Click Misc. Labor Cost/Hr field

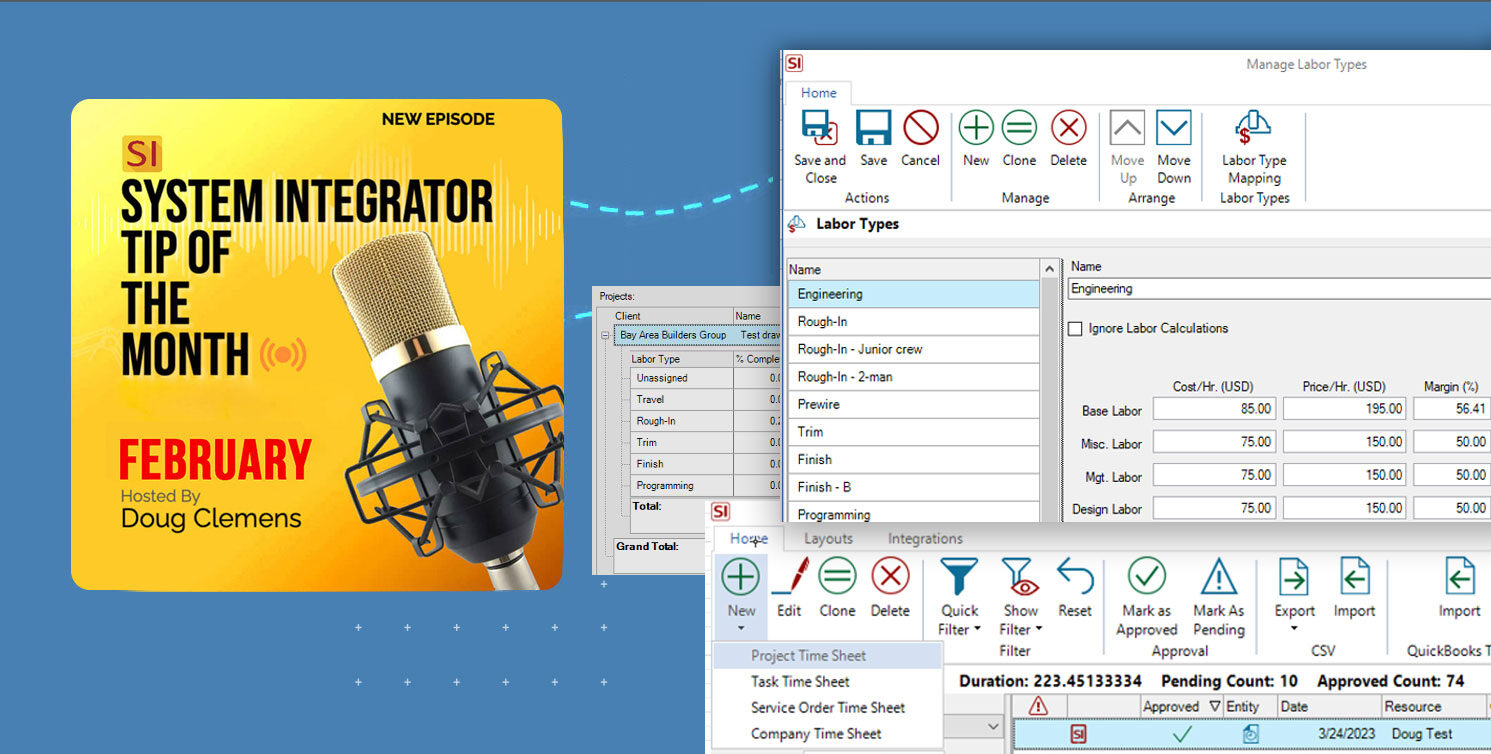pyautogui.click(x=1214, y=442)
